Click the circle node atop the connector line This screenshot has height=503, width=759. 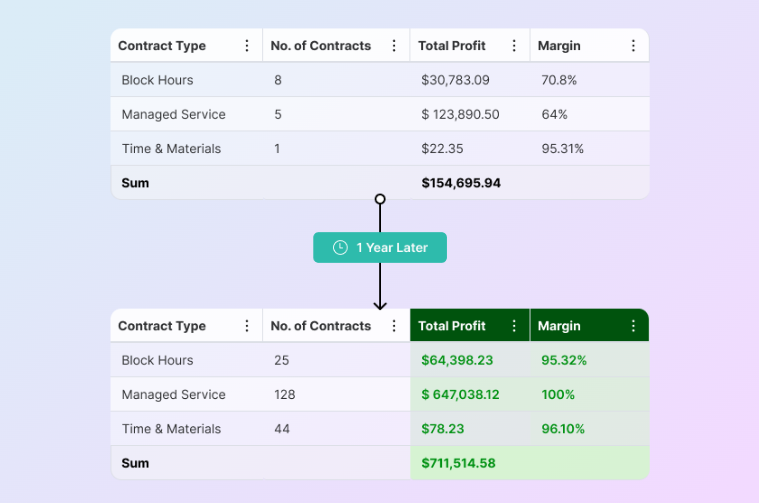[x=380, y=199]
